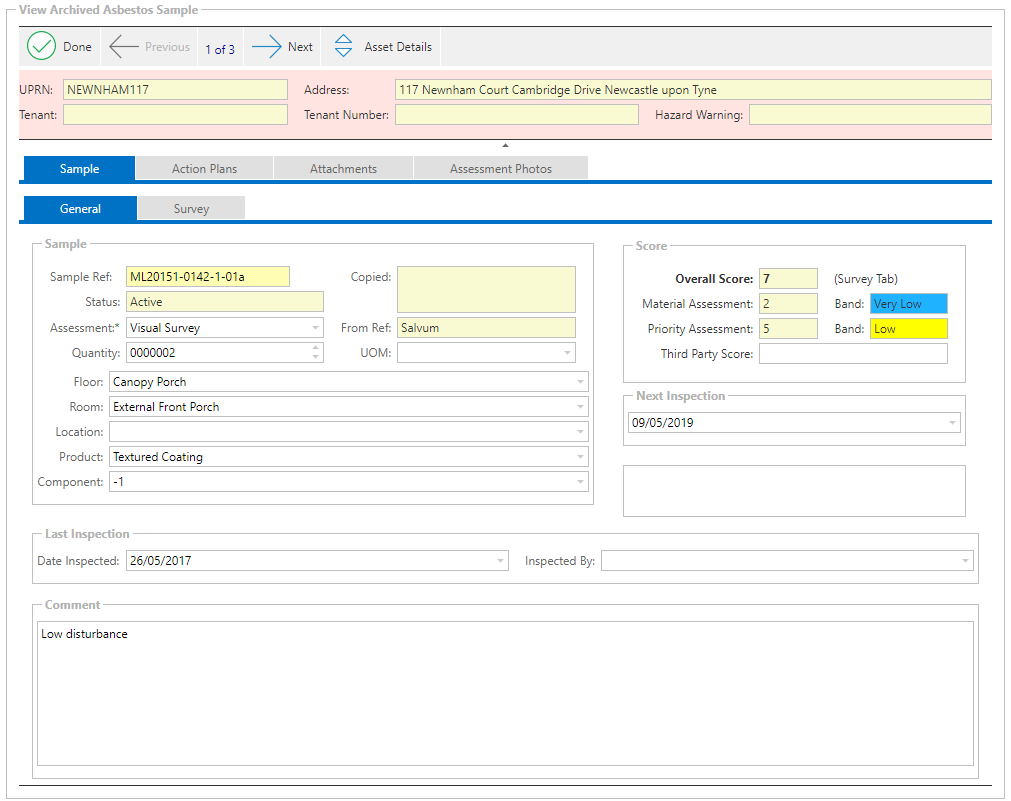Open Asset Details from the toolbar
Viewport: 1011px width, 801px height.
pos(384,47)
